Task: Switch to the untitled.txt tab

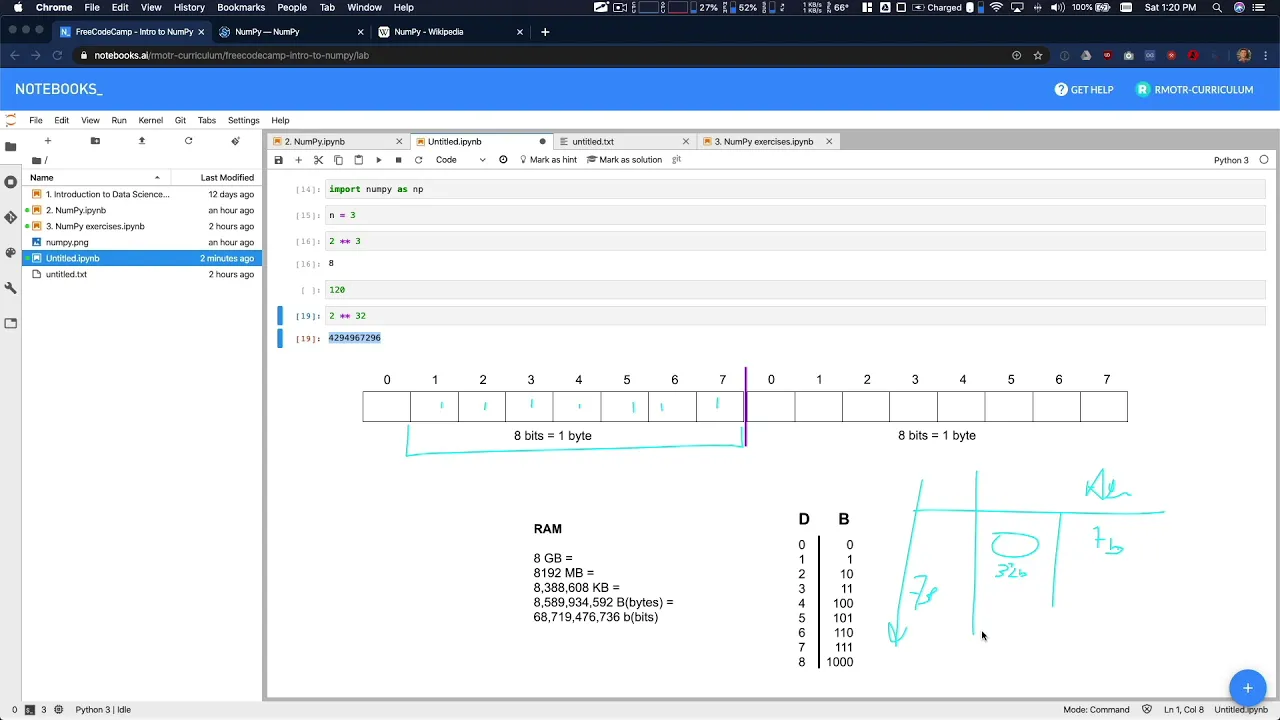Action: (623, 142)
